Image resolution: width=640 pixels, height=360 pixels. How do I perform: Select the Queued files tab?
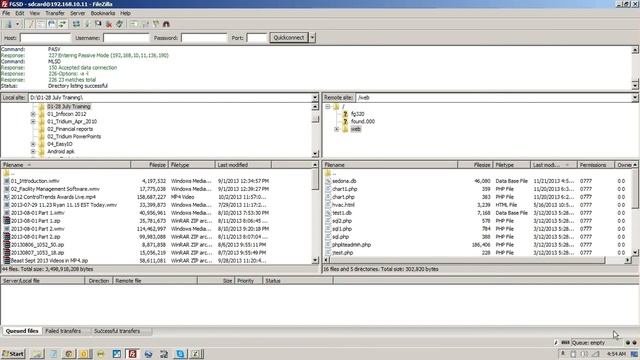22,331
